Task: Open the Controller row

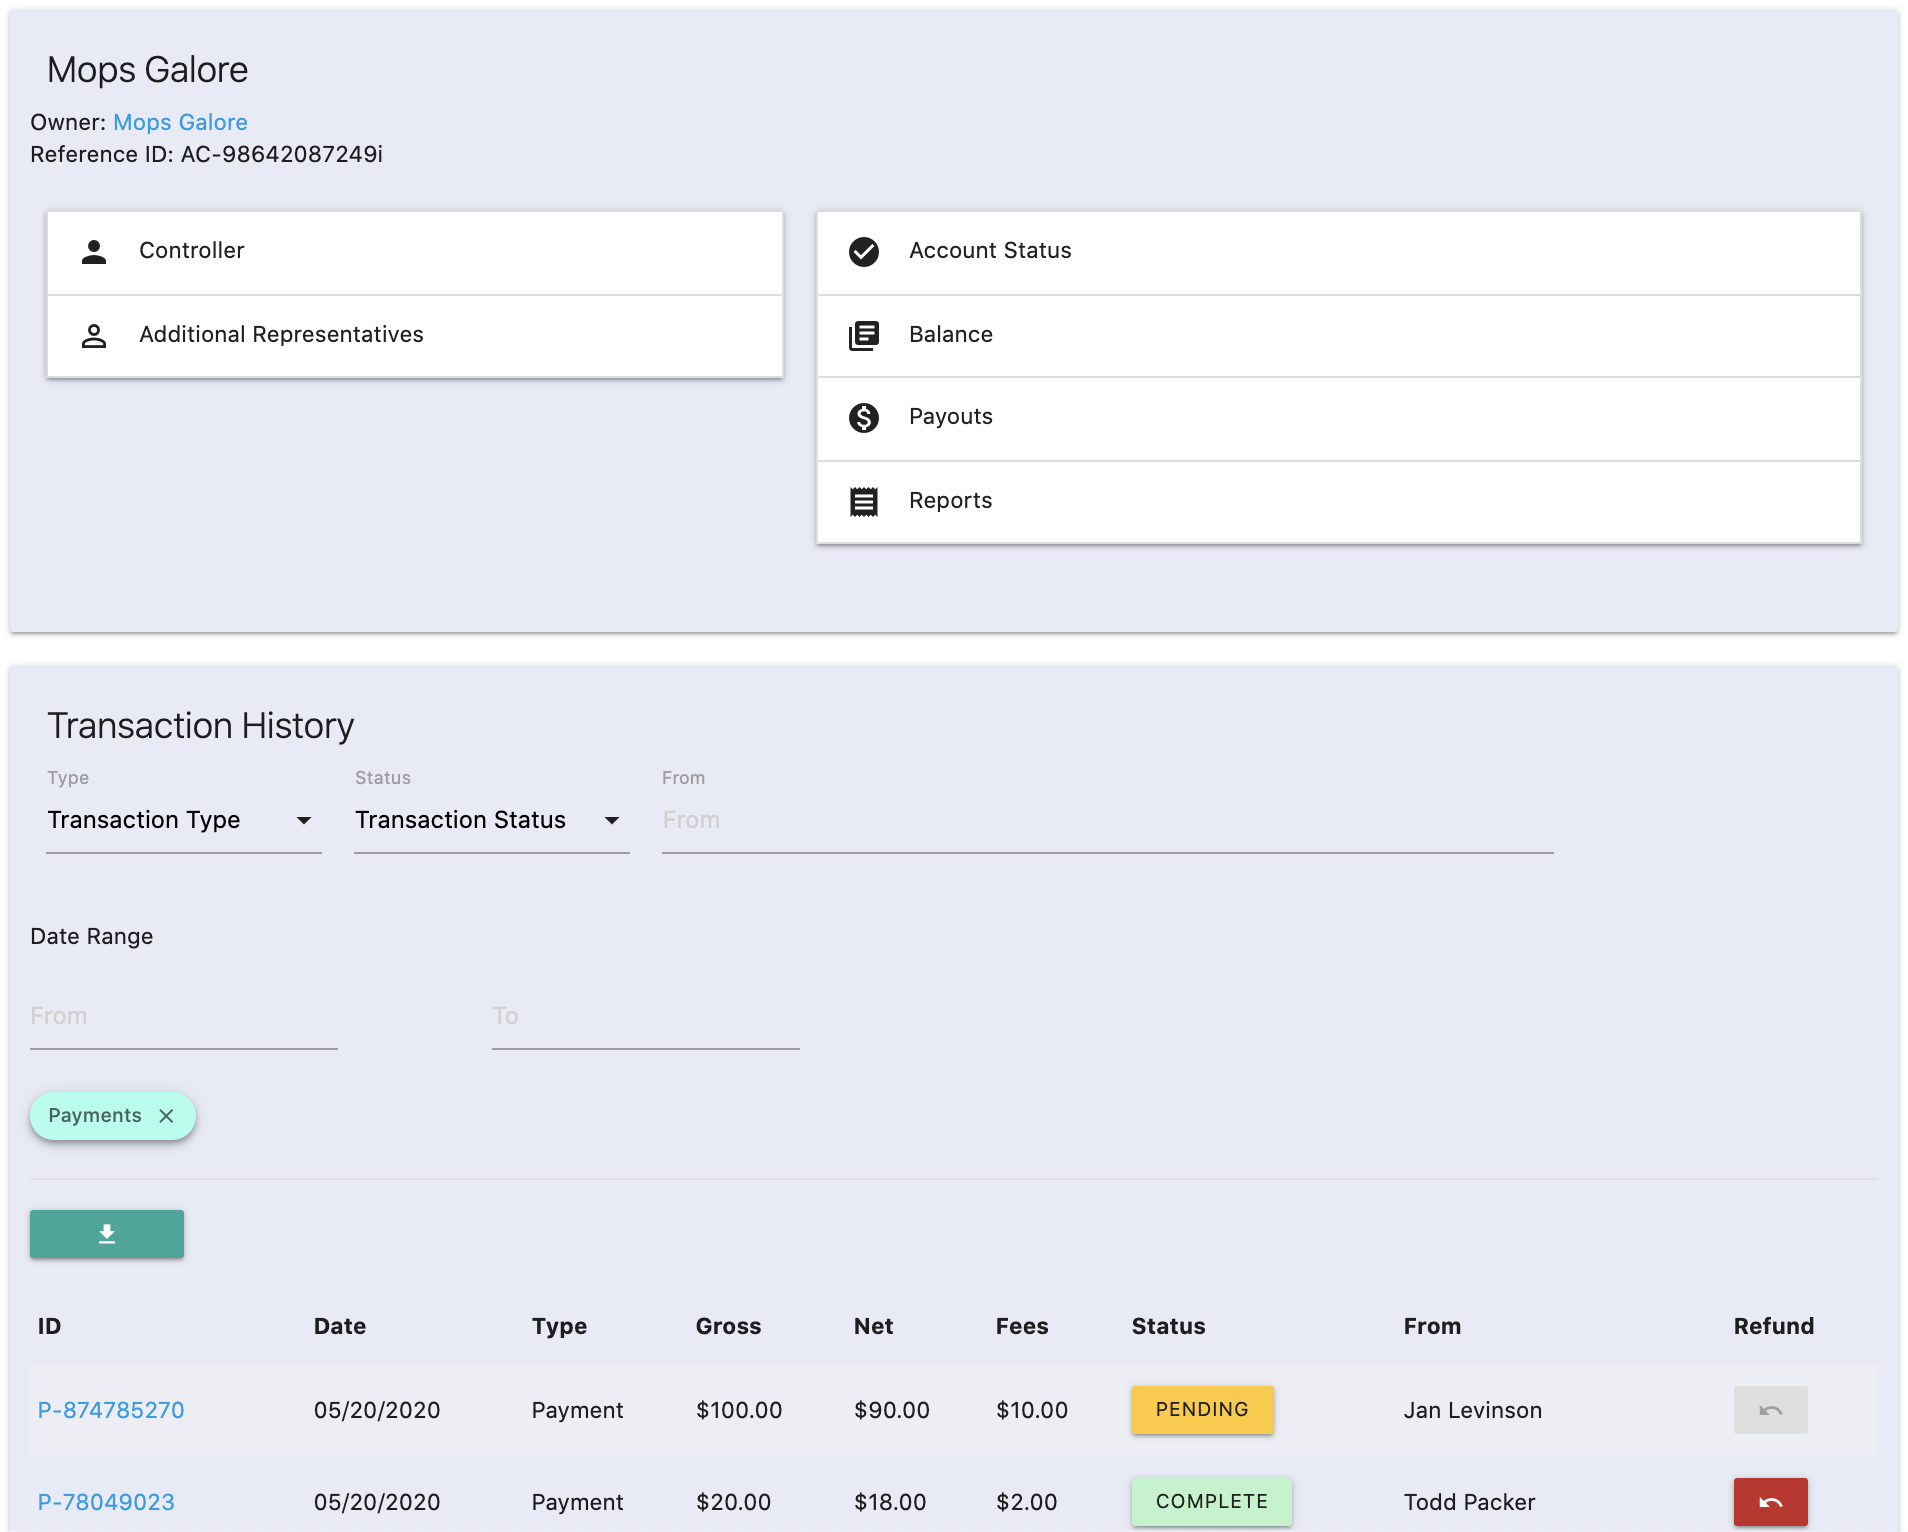Action: (415, 252)
